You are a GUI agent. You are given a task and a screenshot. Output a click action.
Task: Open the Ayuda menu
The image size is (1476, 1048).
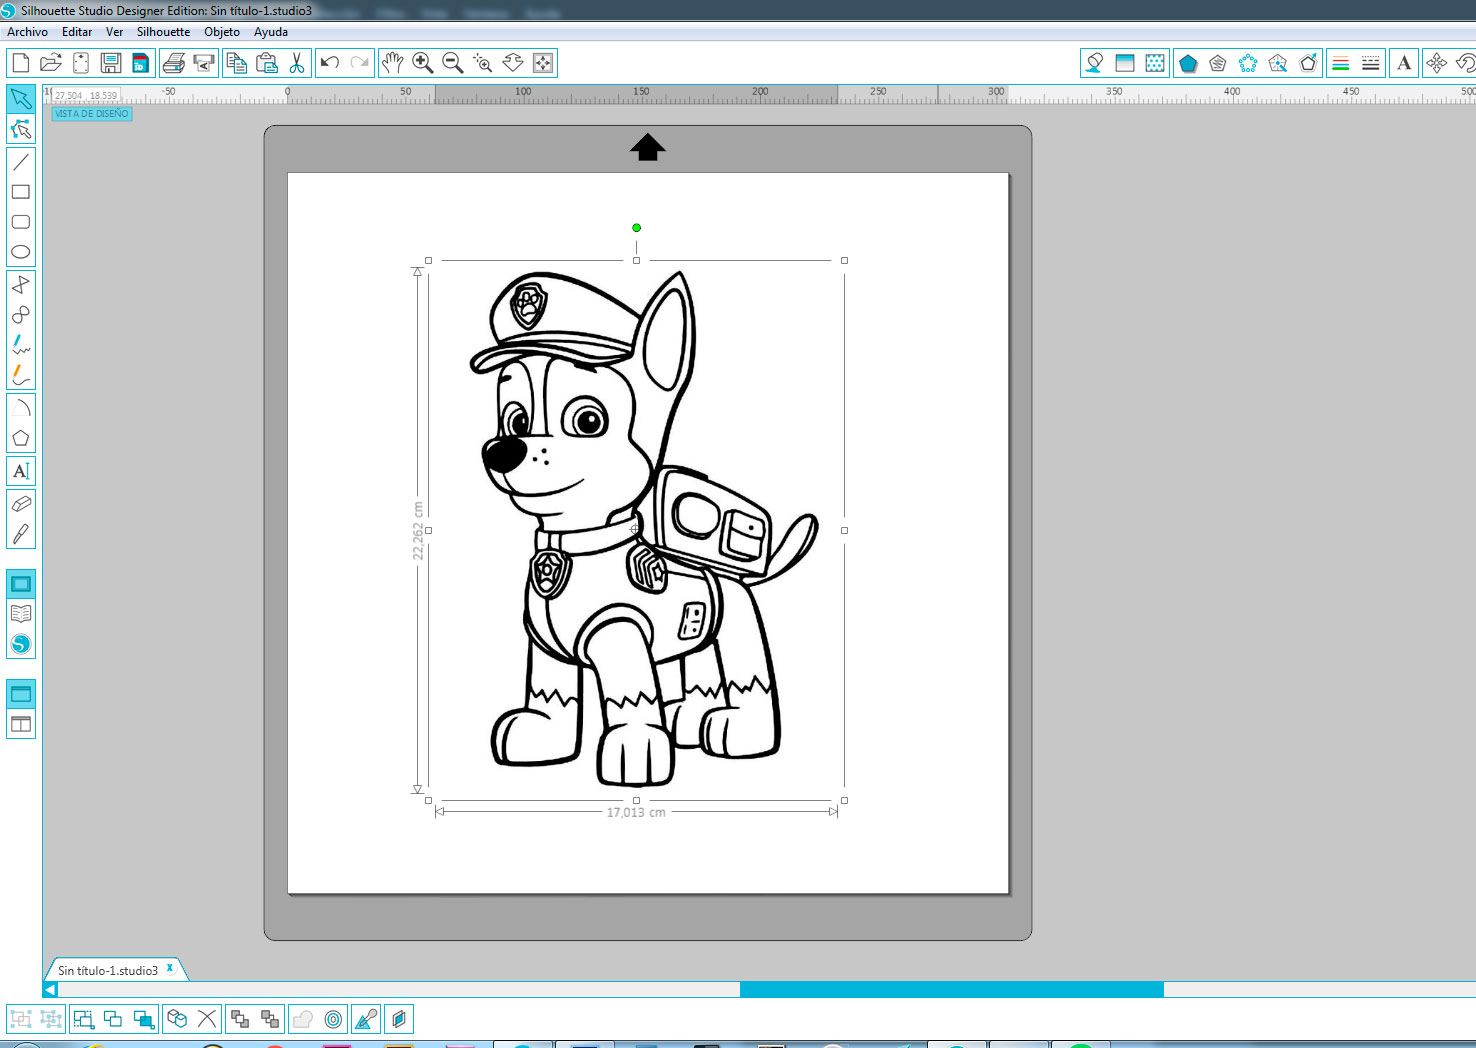tap(271, 32)
